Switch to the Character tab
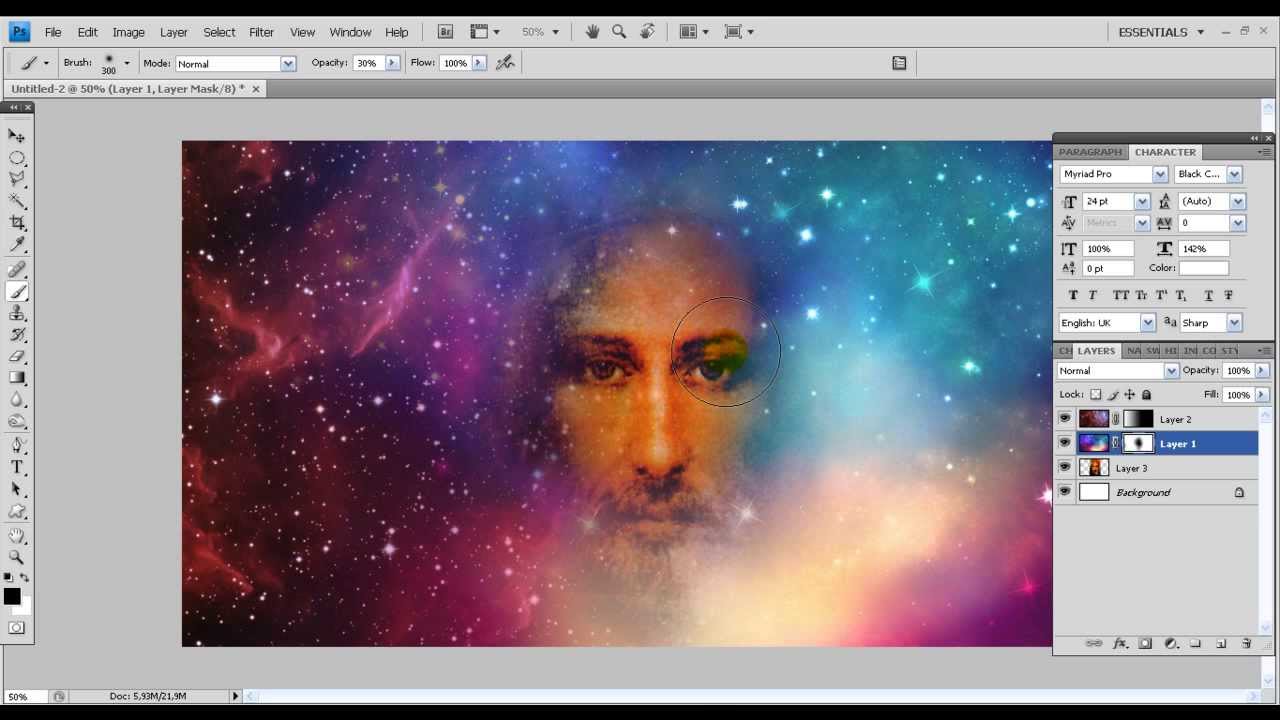 point(1165,152)
